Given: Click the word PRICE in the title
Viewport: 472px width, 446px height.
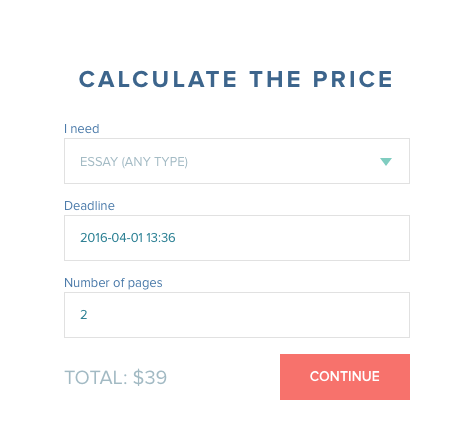Looking at the screenshot, I should [x=353, y=79].
